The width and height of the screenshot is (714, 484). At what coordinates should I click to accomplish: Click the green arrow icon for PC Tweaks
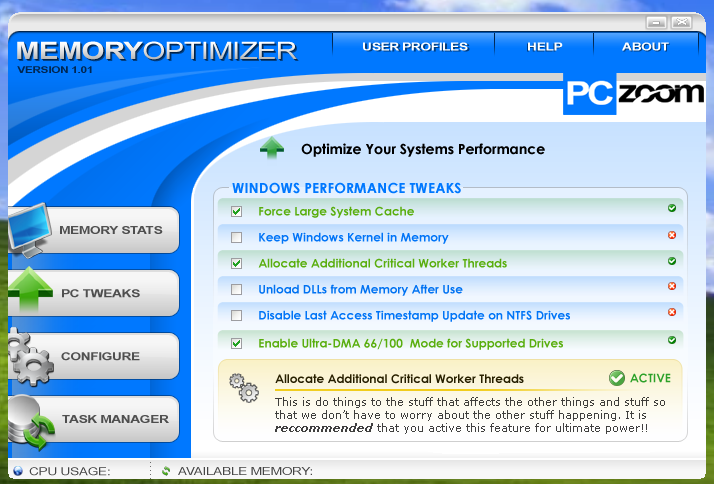[x=30, y=290]
